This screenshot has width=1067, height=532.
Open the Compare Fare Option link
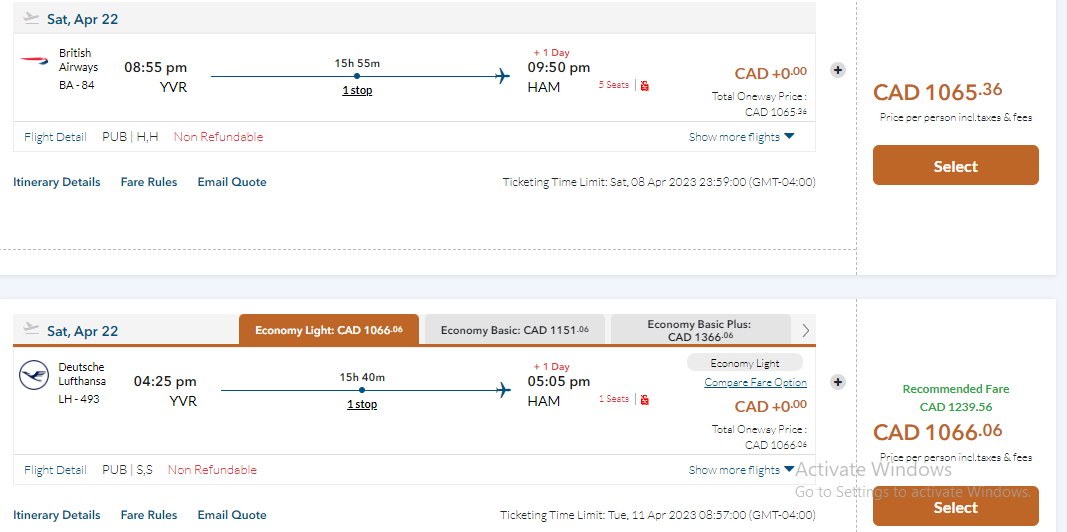(755, 383)
